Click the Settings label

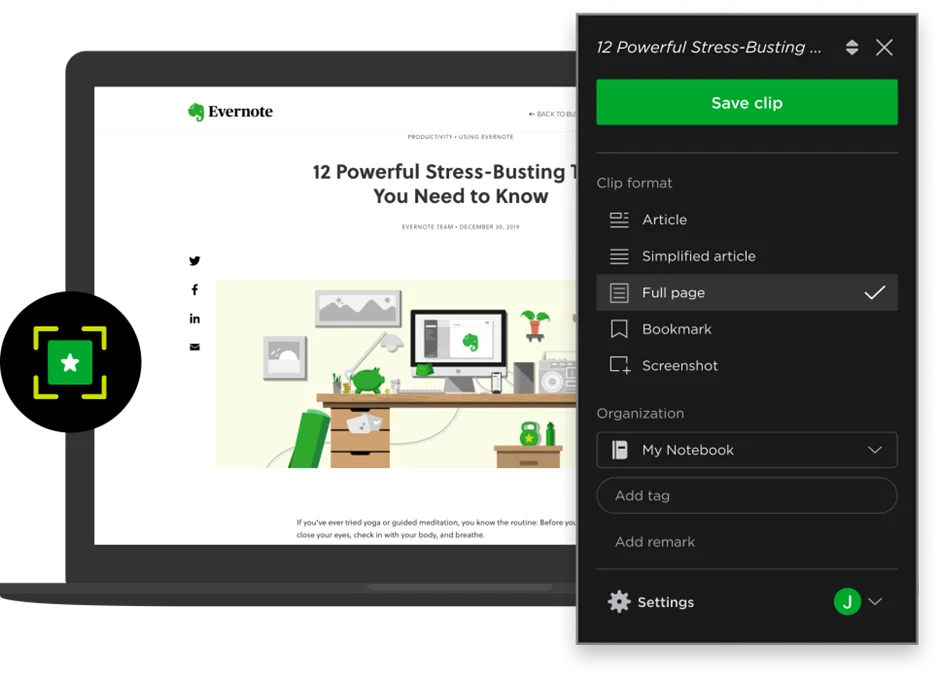665,602
